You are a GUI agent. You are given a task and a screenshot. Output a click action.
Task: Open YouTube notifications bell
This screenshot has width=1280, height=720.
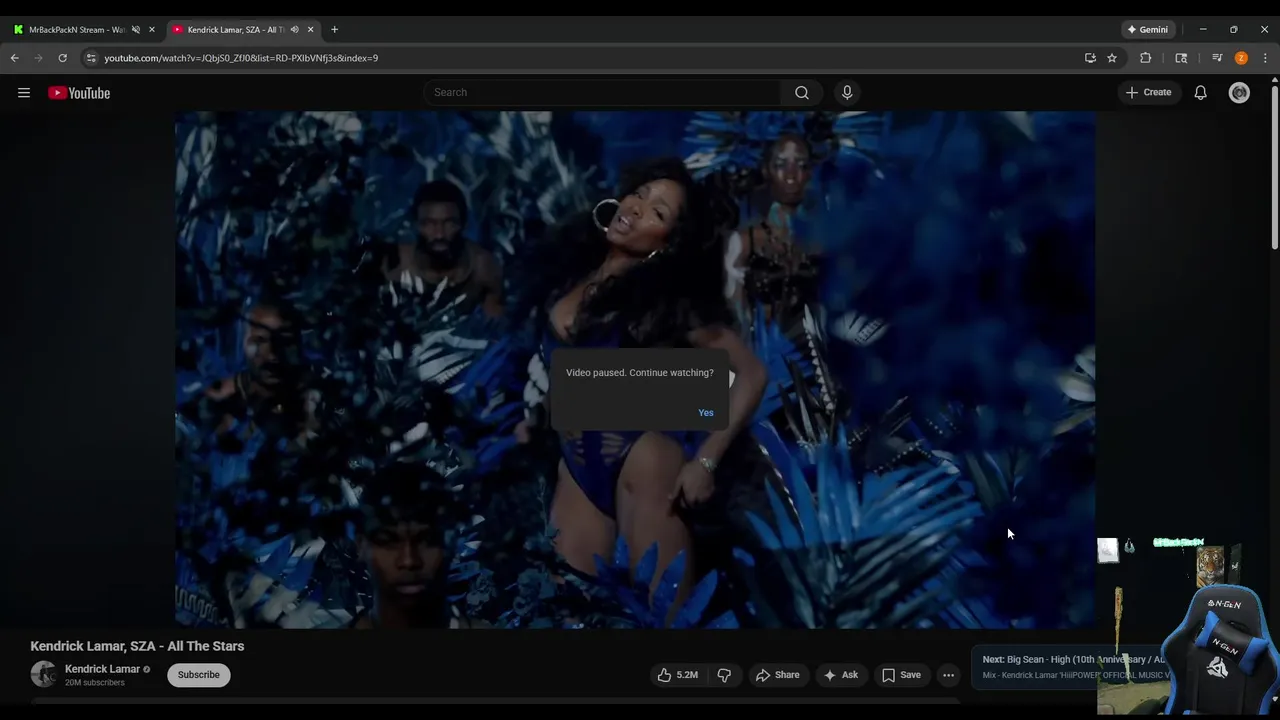pyautogui.click(x=1200, y=93)
